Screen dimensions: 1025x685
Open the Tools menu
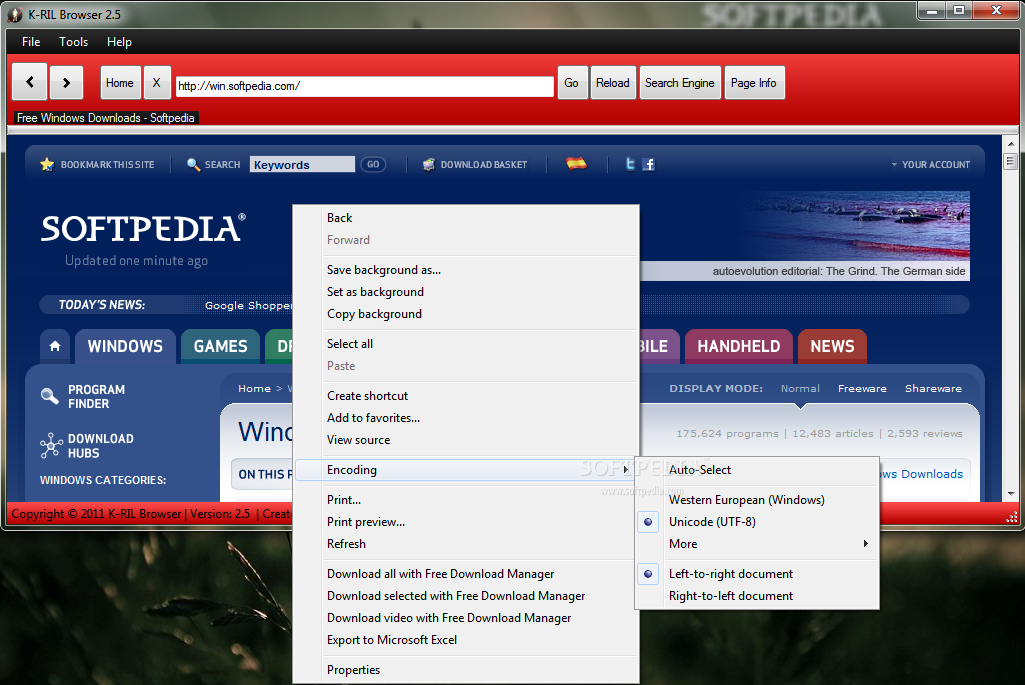[73, 42]
